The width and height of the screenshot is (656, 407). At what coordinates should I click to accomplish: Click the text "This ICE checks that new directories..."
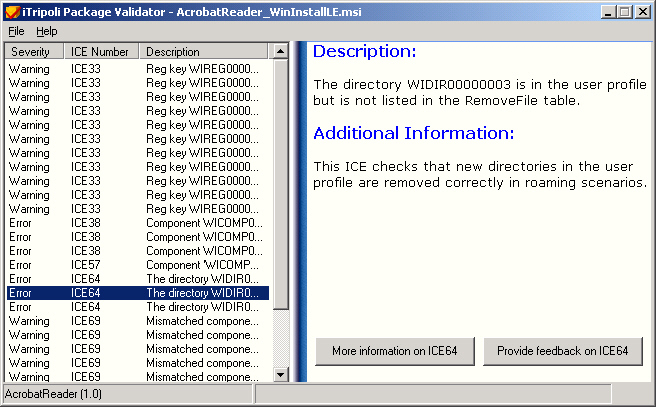click(480, 174)
